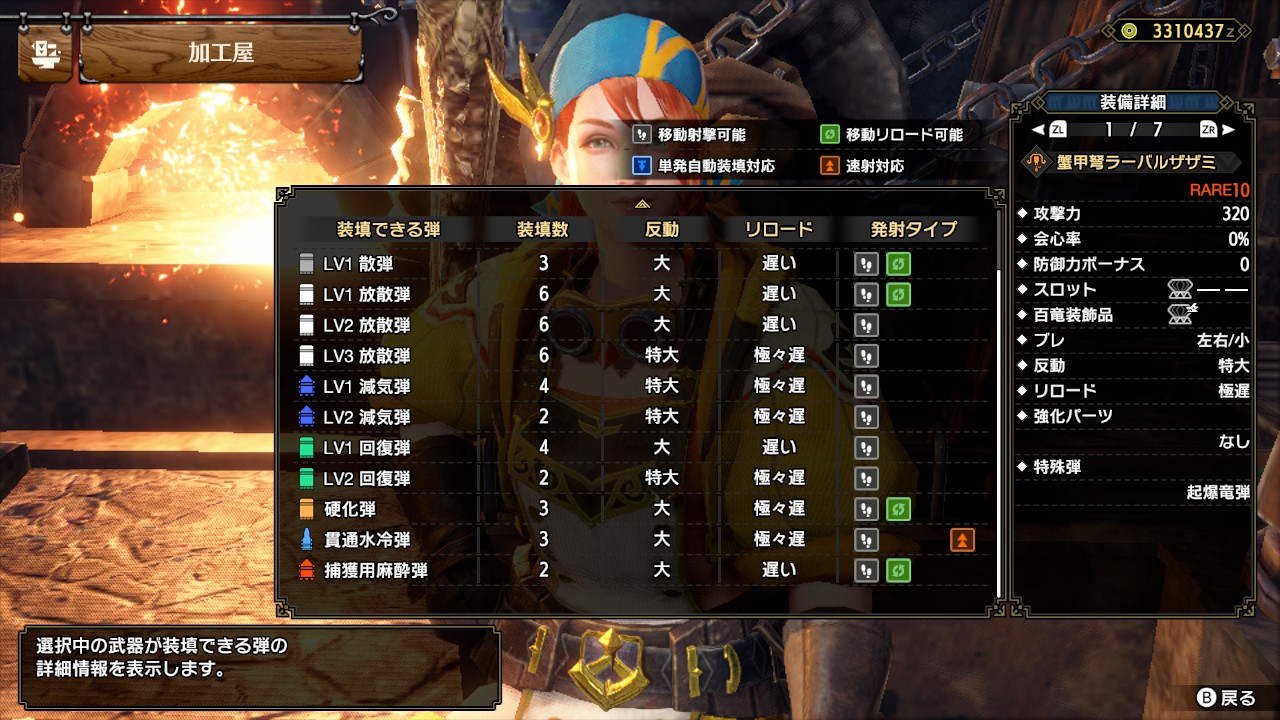Click the green move-reload icon on LV1 散弾
This screenshot has height=720, width=1280.
pos(898,264)
